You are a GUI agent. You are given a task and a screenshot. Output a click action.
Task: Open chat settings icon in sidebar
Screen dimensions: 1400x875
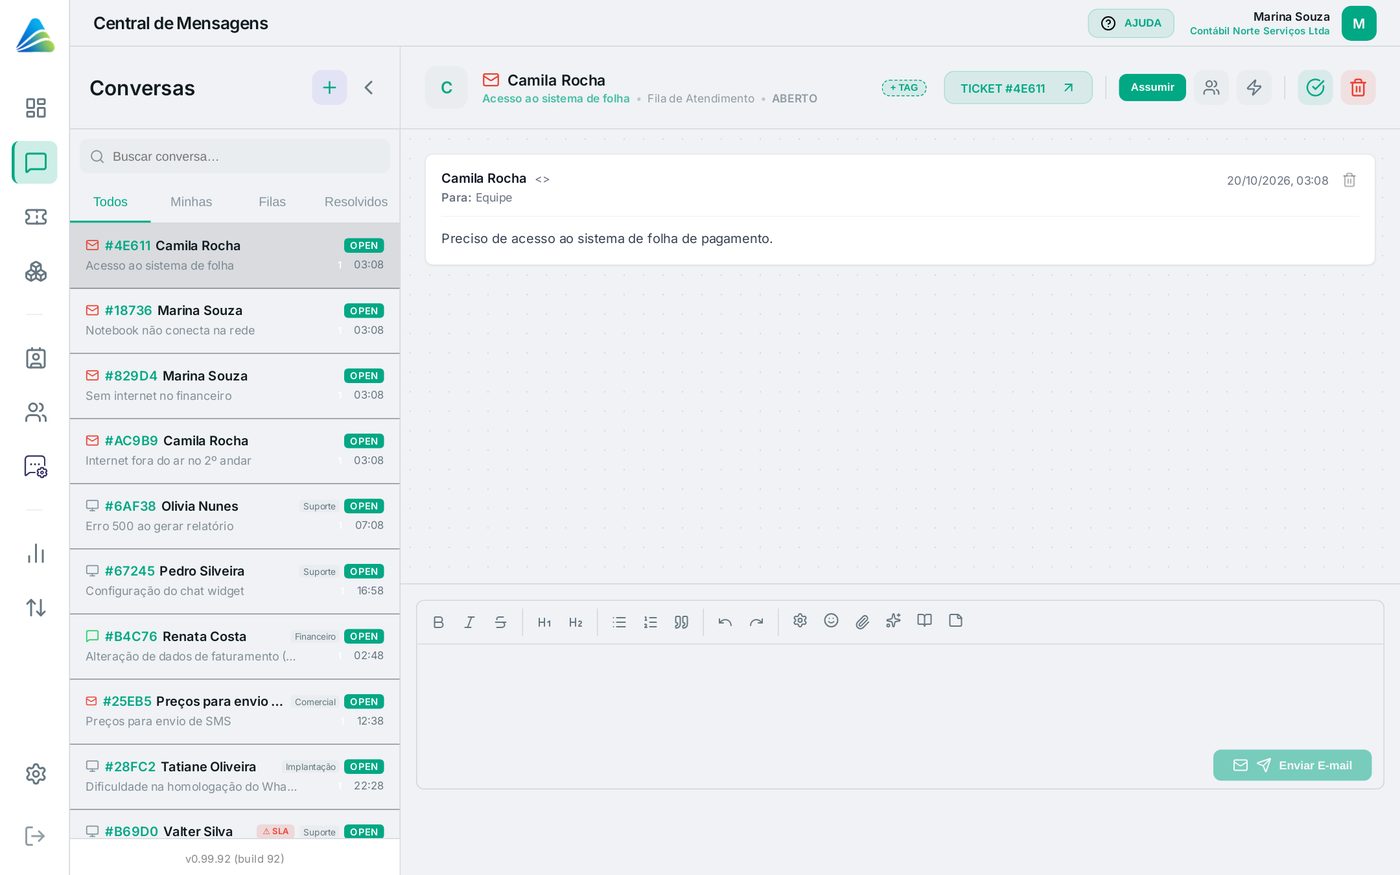tap(36, 467)
